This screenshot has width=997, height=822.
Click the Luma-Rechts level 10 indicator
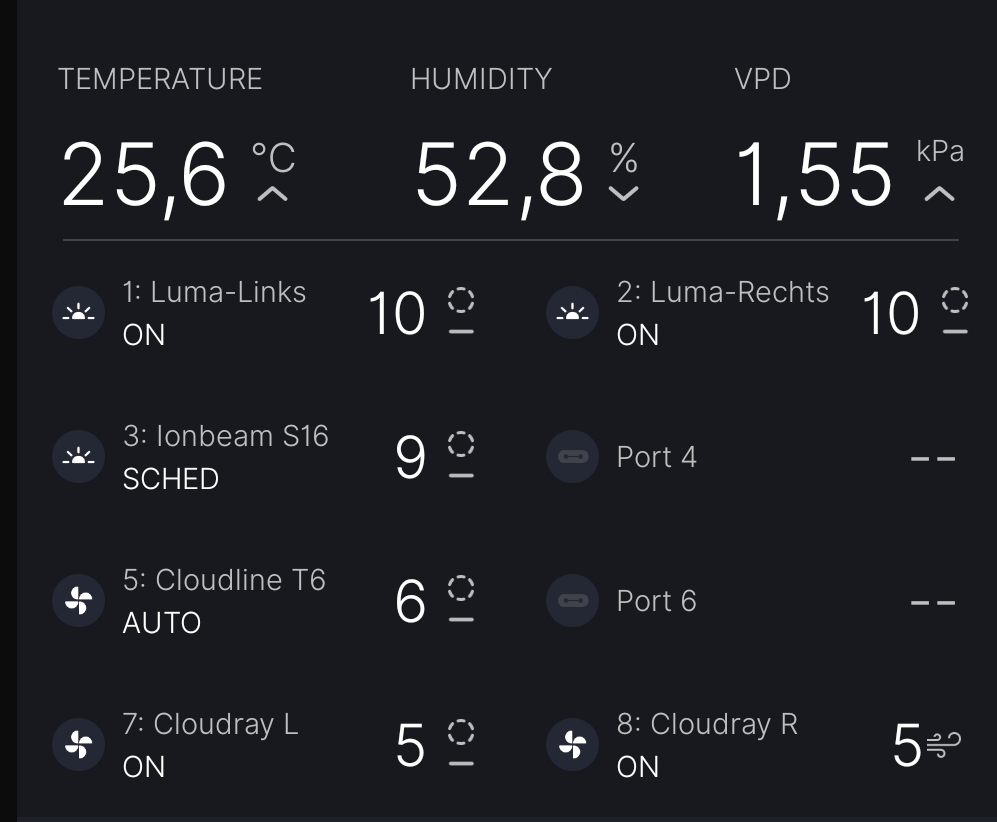pyautogui.click(x=890, y=314)
